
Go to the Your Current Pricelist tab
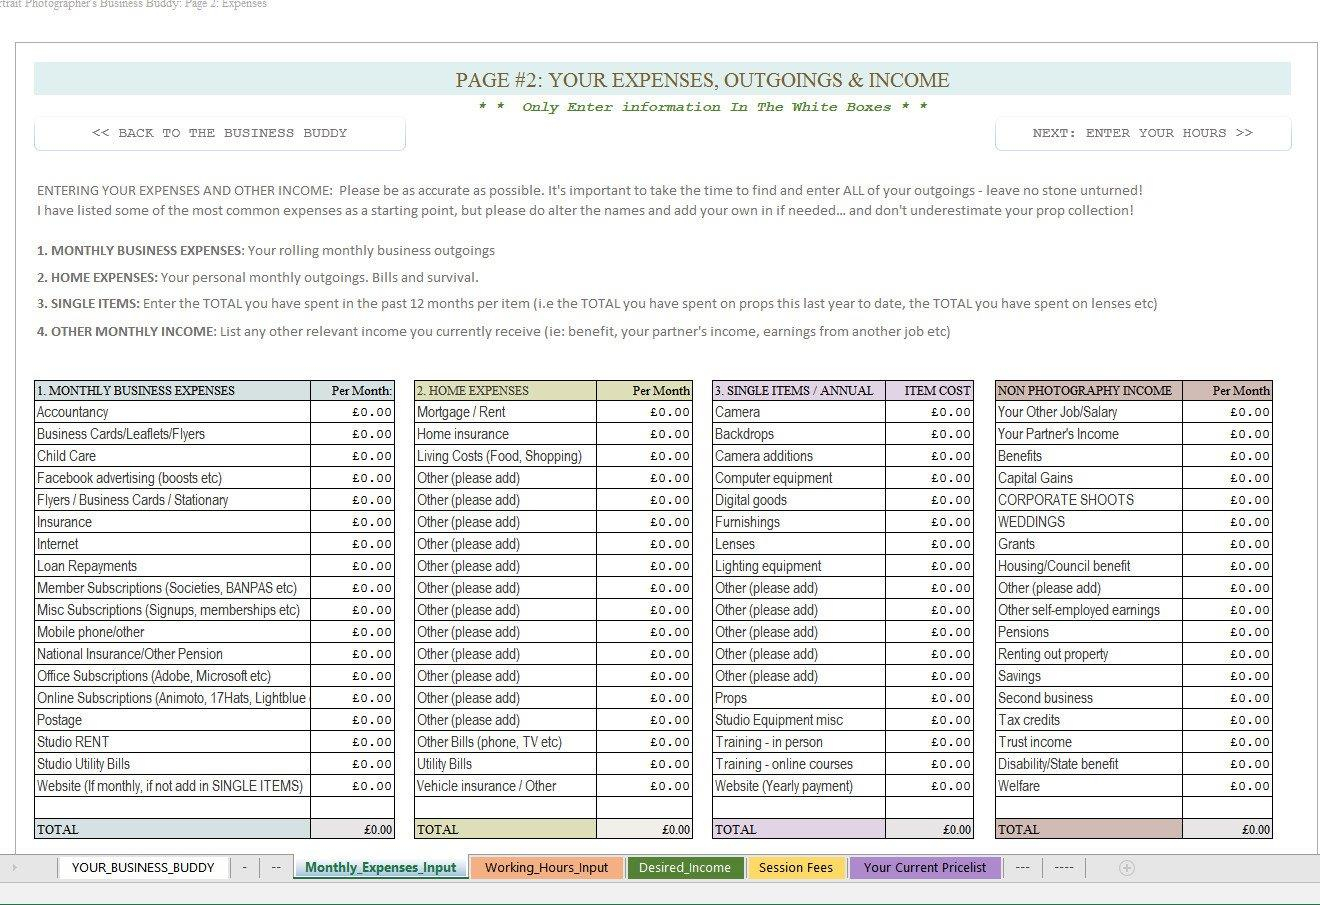pos(924,868)
